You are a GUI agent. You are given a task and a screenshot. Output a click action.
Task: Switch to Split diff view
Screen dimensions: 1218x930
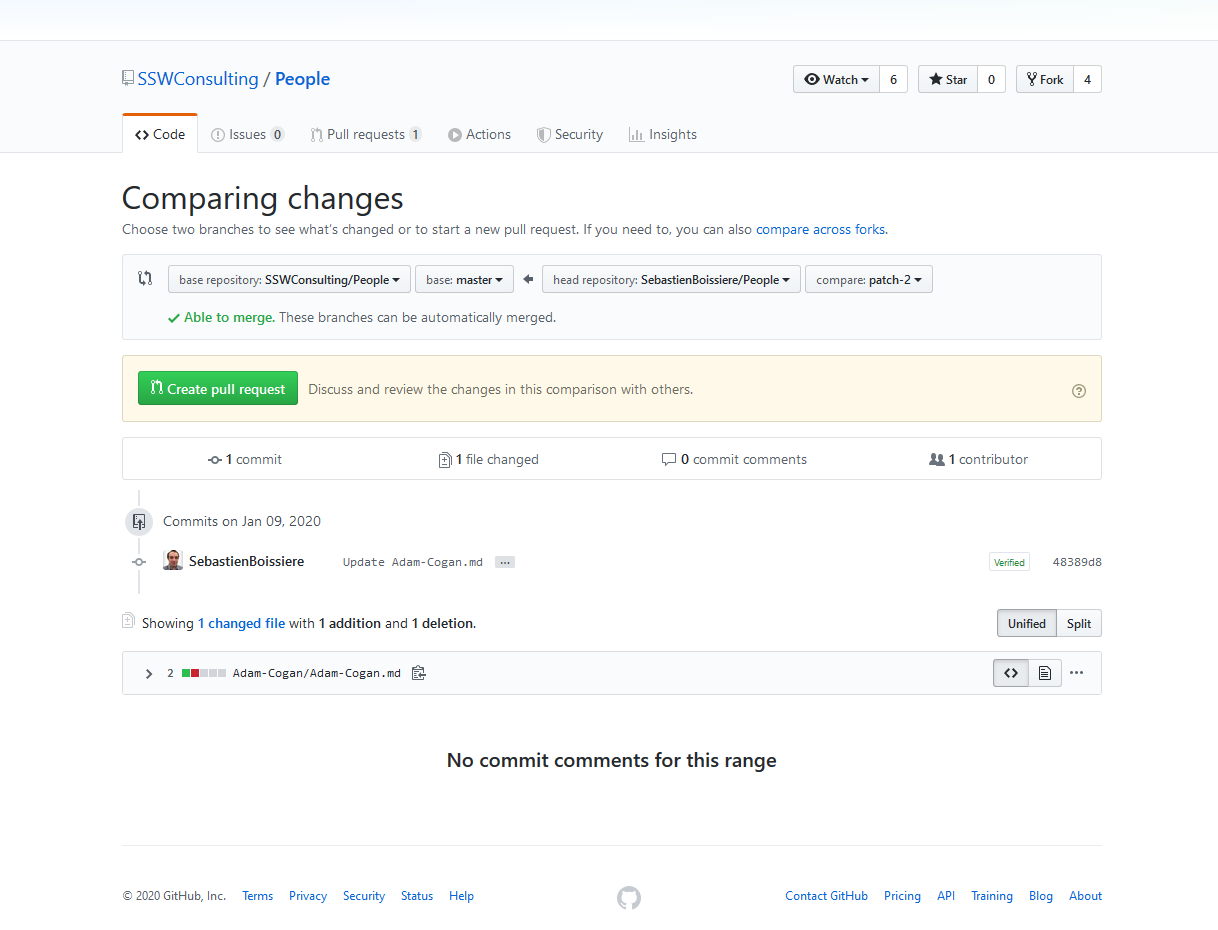coord(1079,623)
